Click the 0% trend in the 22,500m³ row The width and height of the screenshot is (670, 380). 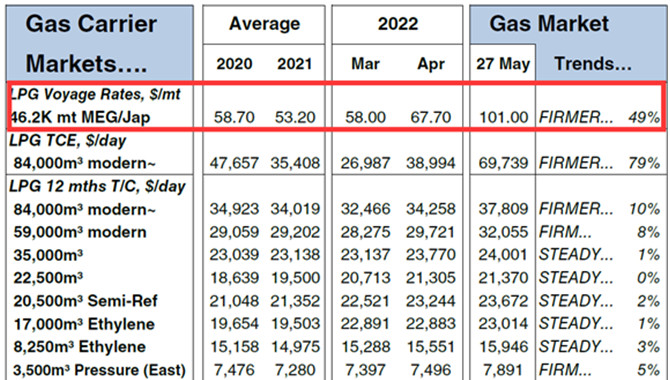[x=648, y=278]
